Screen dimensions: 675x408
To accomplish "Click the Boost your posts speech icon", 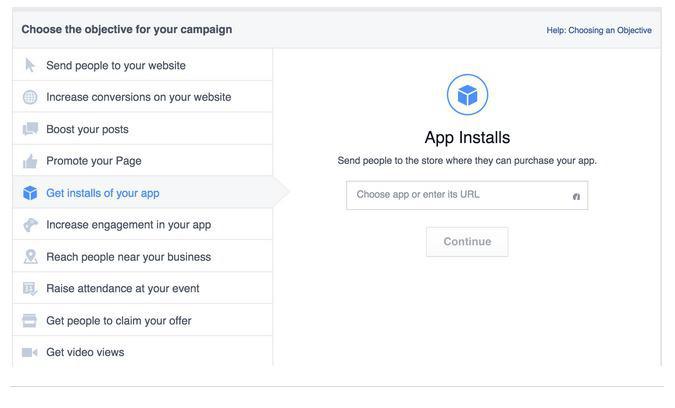I will click(30, 129).
